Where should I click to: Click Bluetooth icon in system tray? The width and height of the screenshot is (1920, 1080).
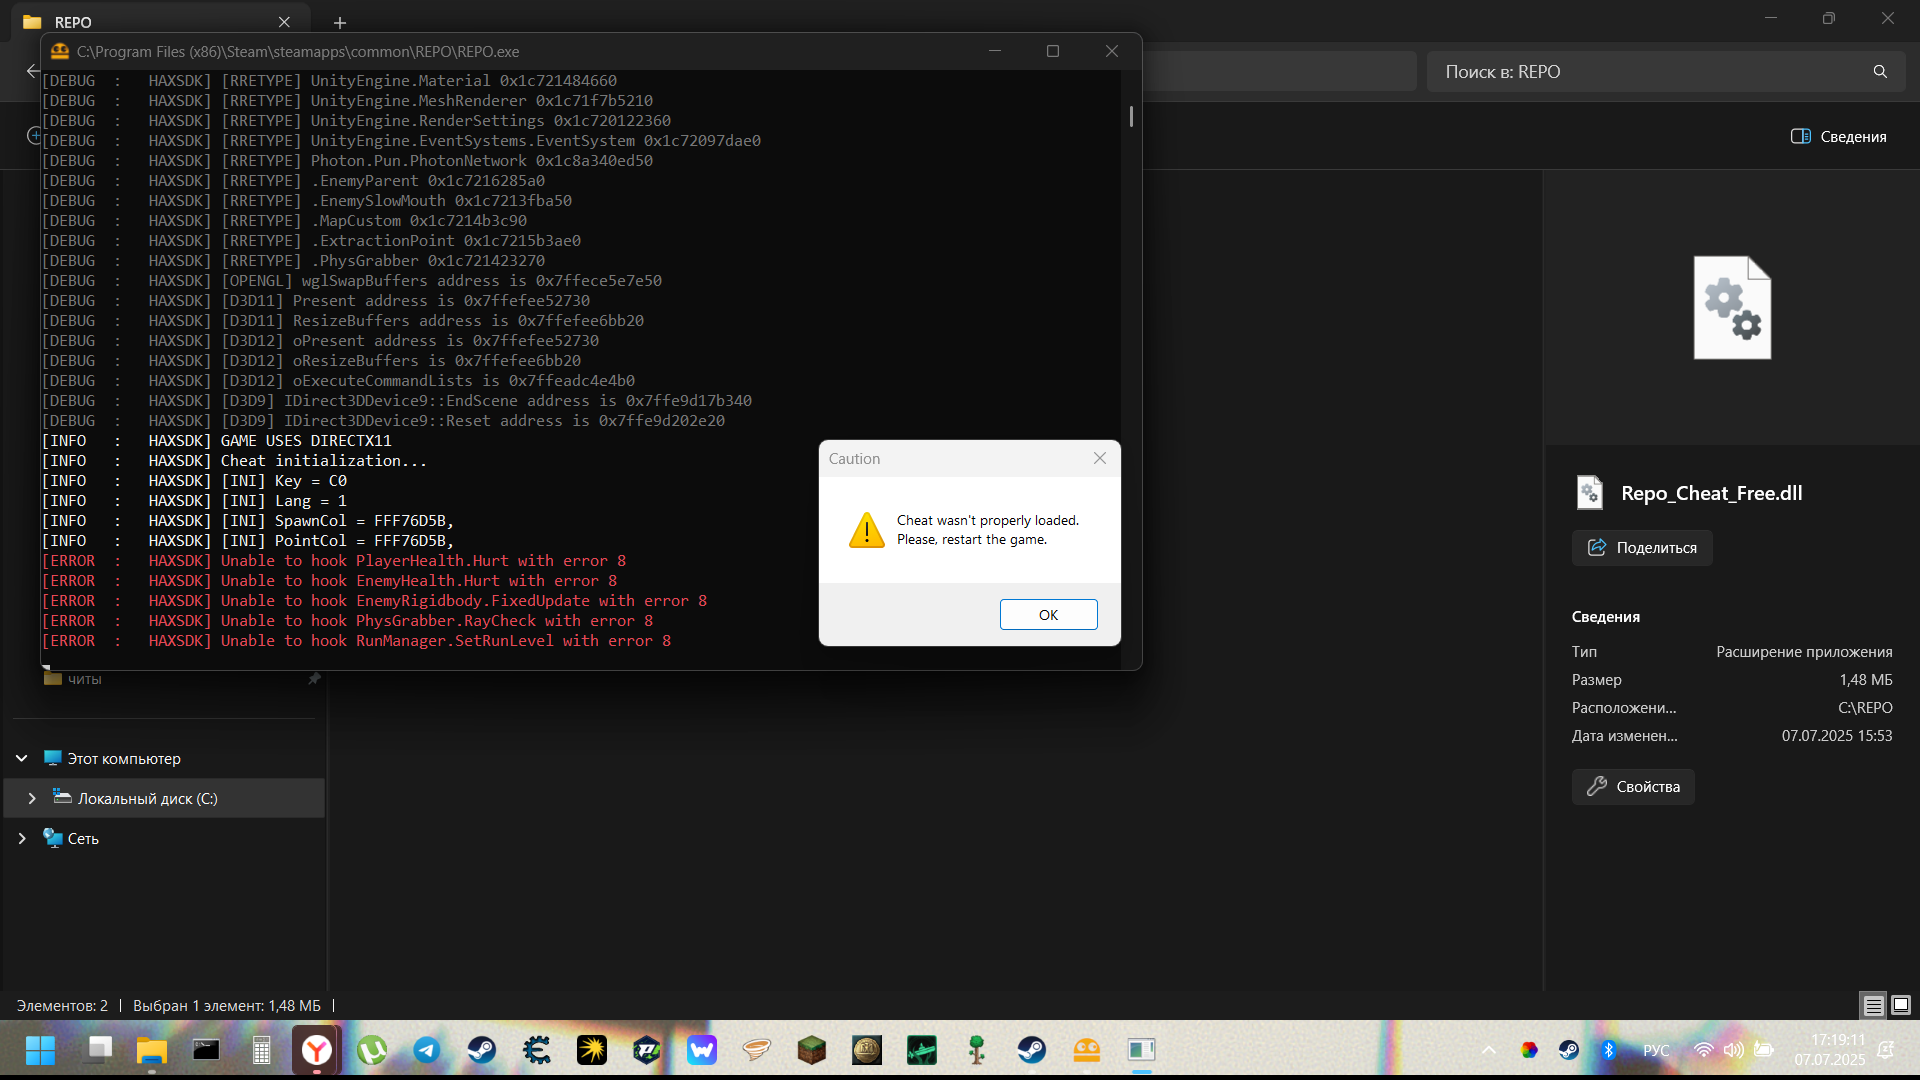pos(1608,1050)
